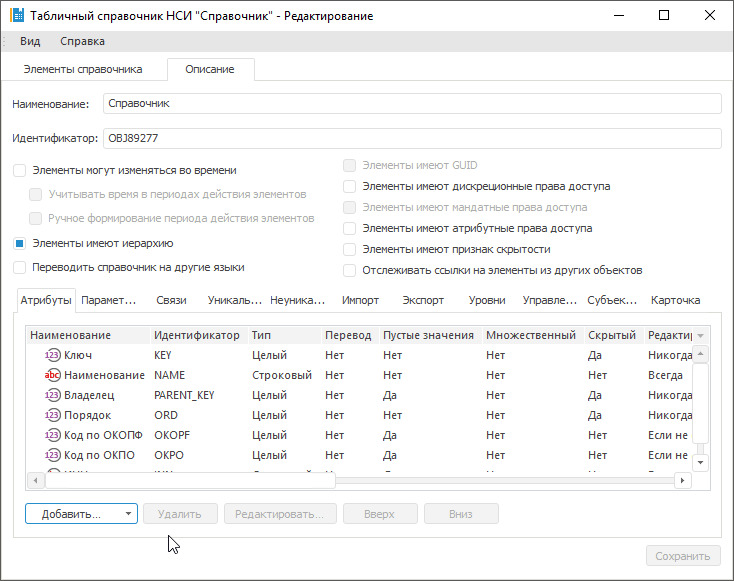
Task: Click the down arrow of the vertical table scrollbar
Action: click(700, 462)
